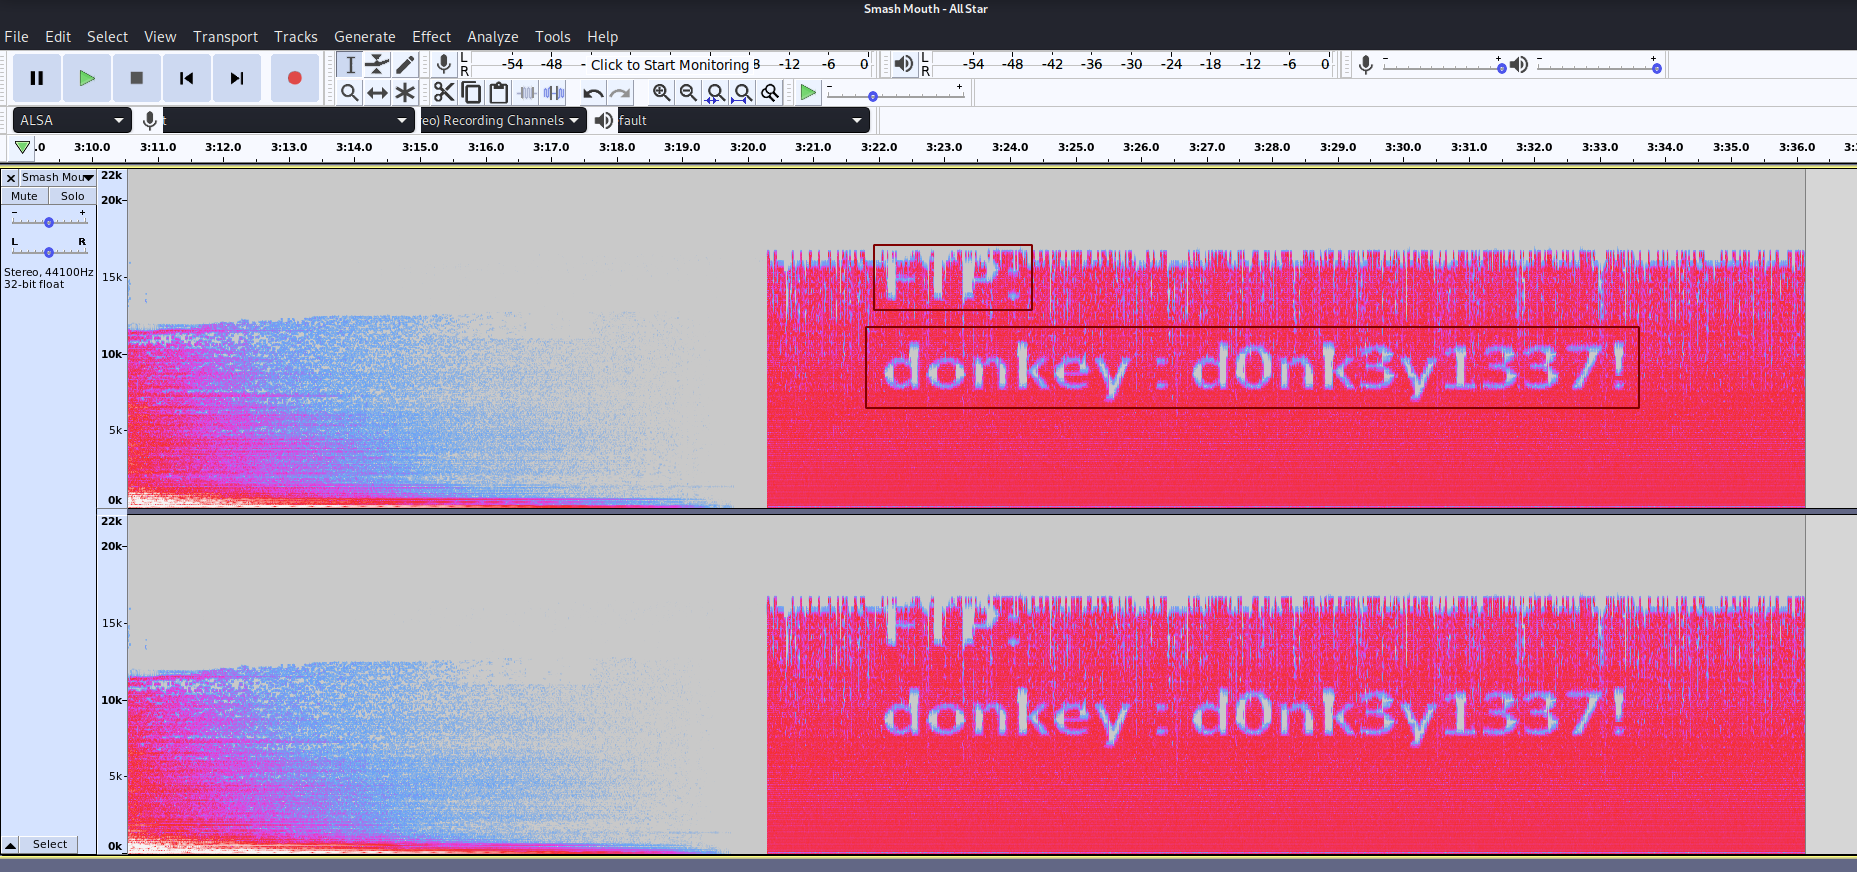
Task: Open the Effect menu
Action: tap(431, 37)
